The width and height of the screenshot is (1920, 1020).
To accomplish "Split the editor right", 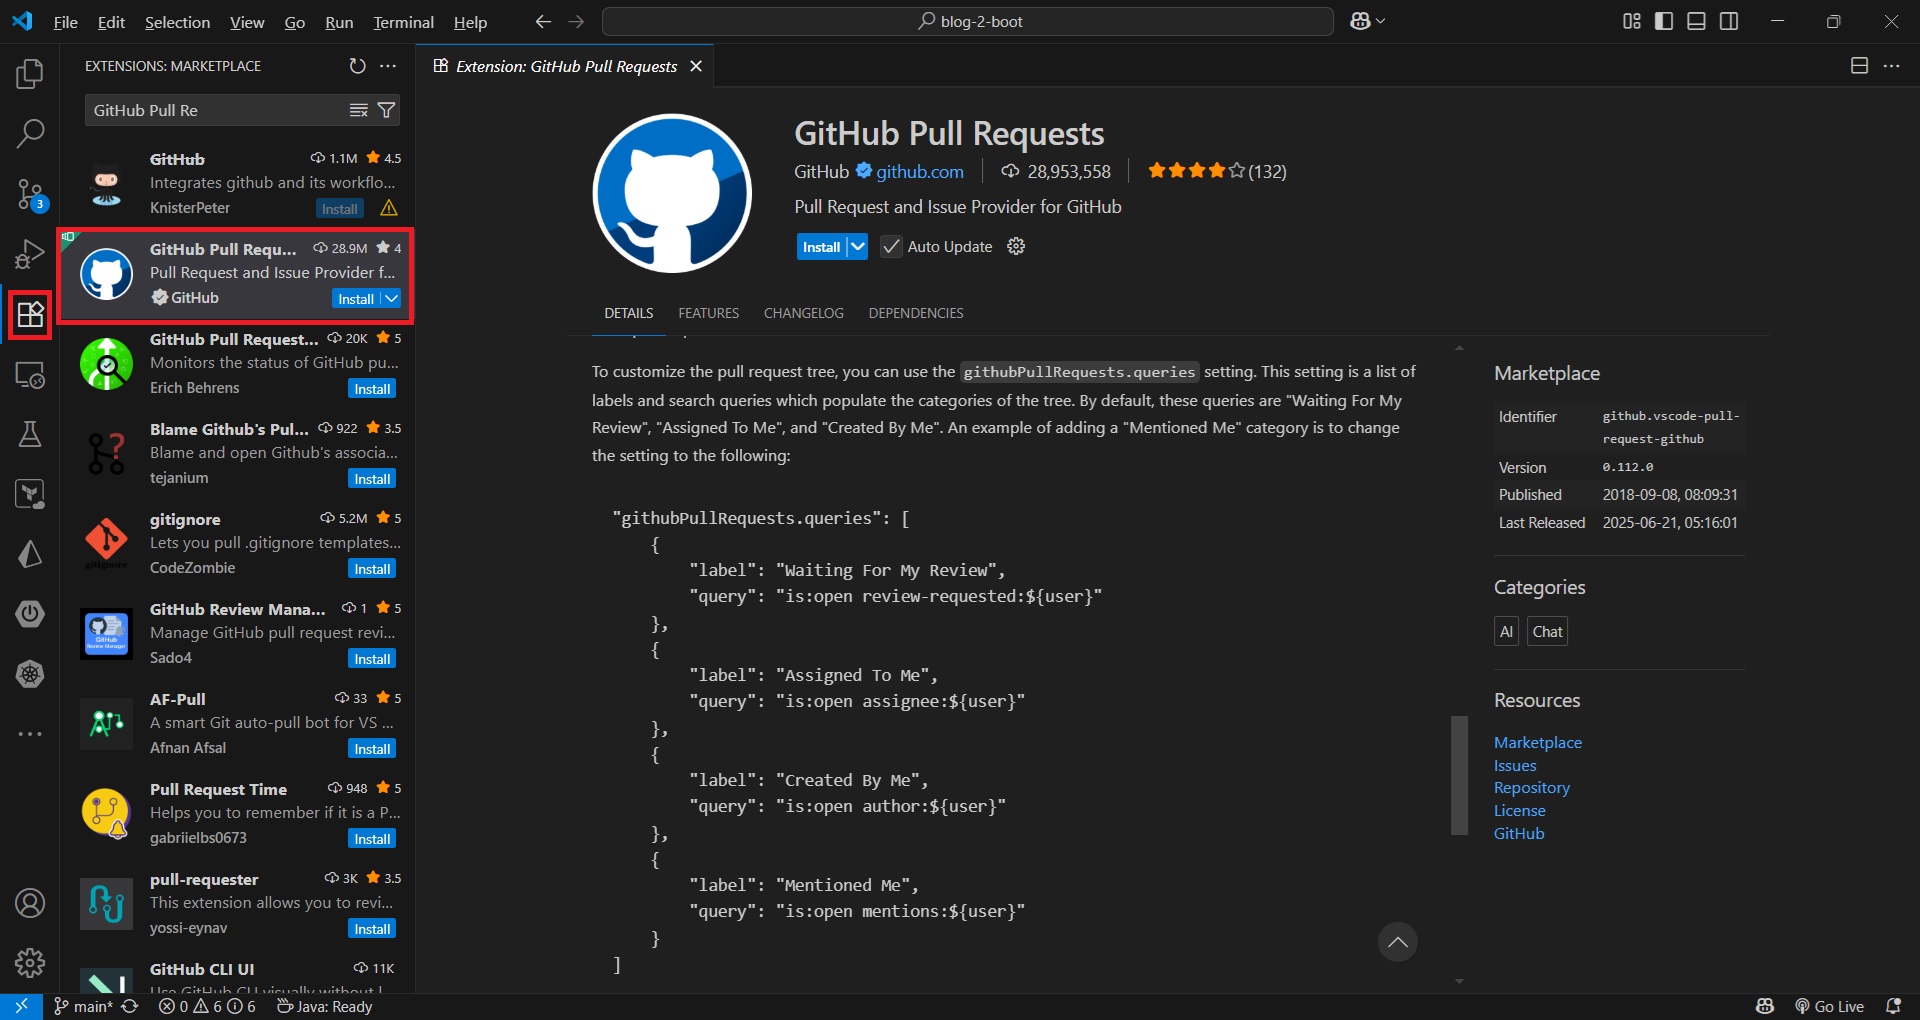I will coord(1859,66).
